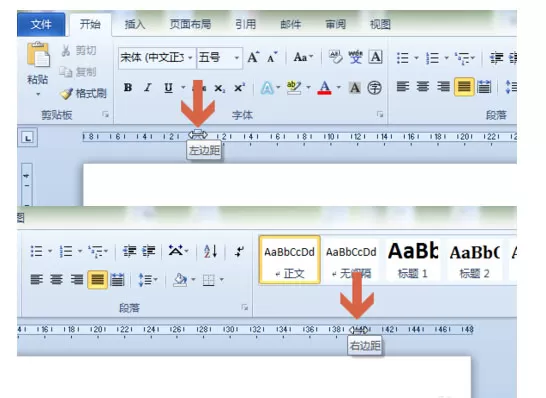
Task: Apply the 标题 1 heading style
Action: [413, 259]
